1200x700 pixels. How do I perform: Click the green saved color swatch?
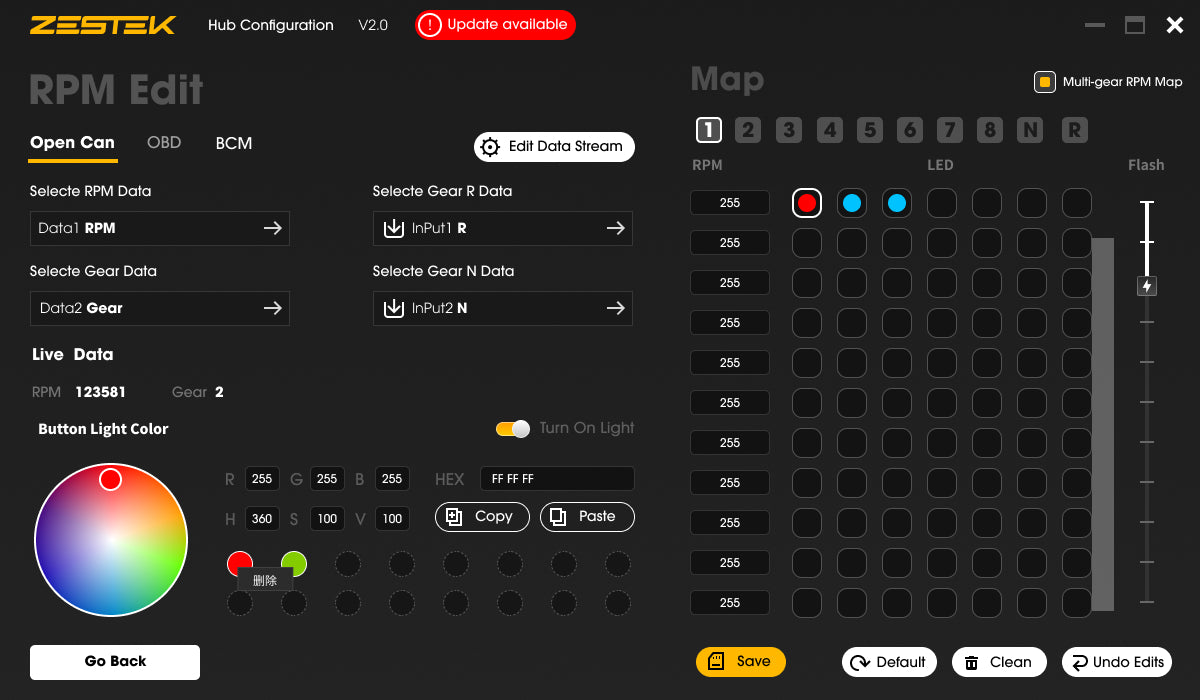click(x=294, y=562)
